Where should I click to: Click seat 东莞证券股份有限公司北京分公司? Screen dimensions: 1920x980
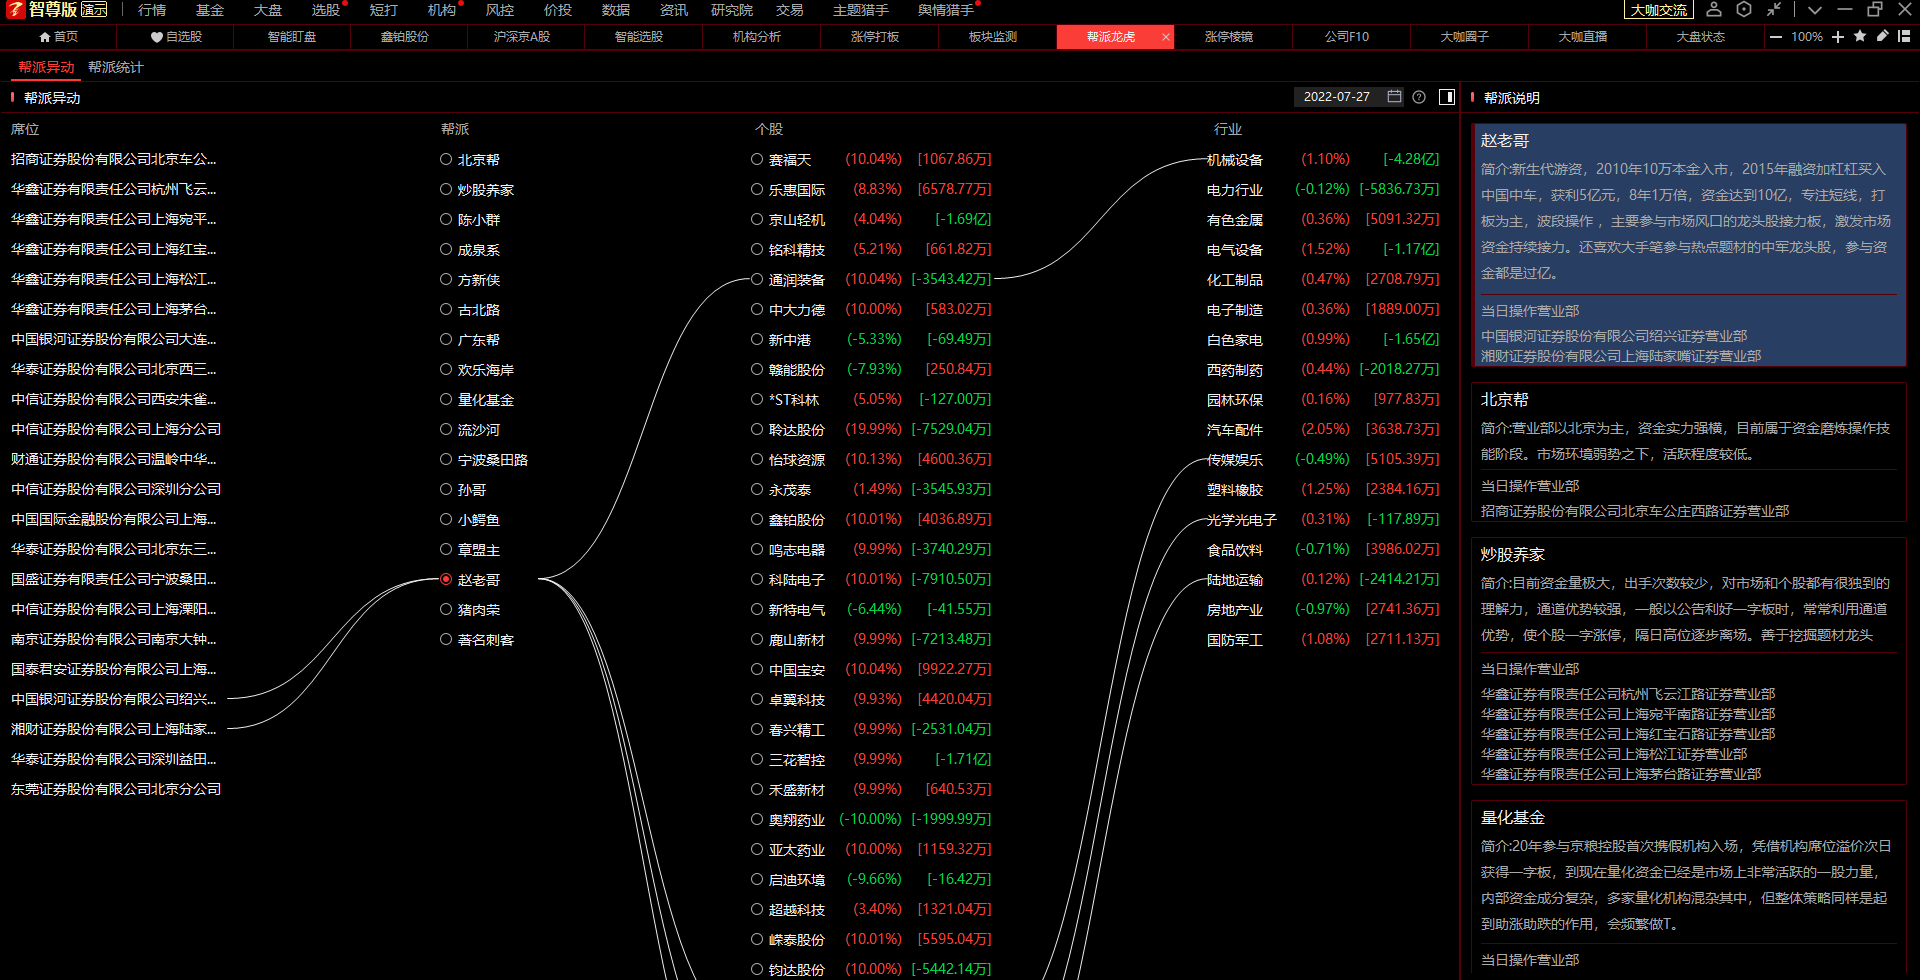pyautogui.click(x=116, y=789)
